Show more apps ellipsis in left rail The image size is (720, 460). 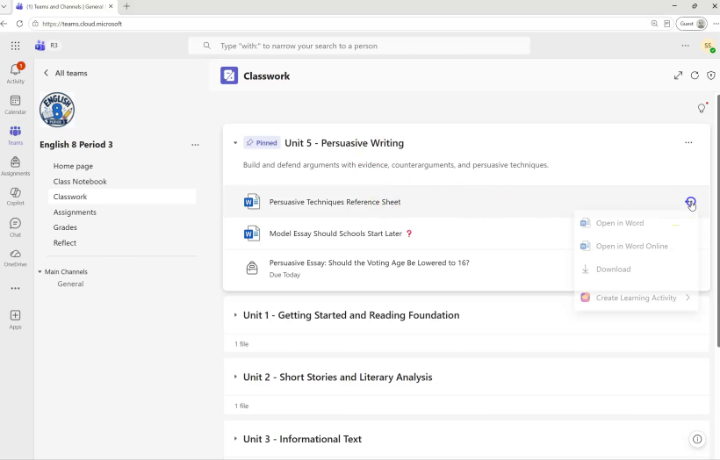coord(15,288)
